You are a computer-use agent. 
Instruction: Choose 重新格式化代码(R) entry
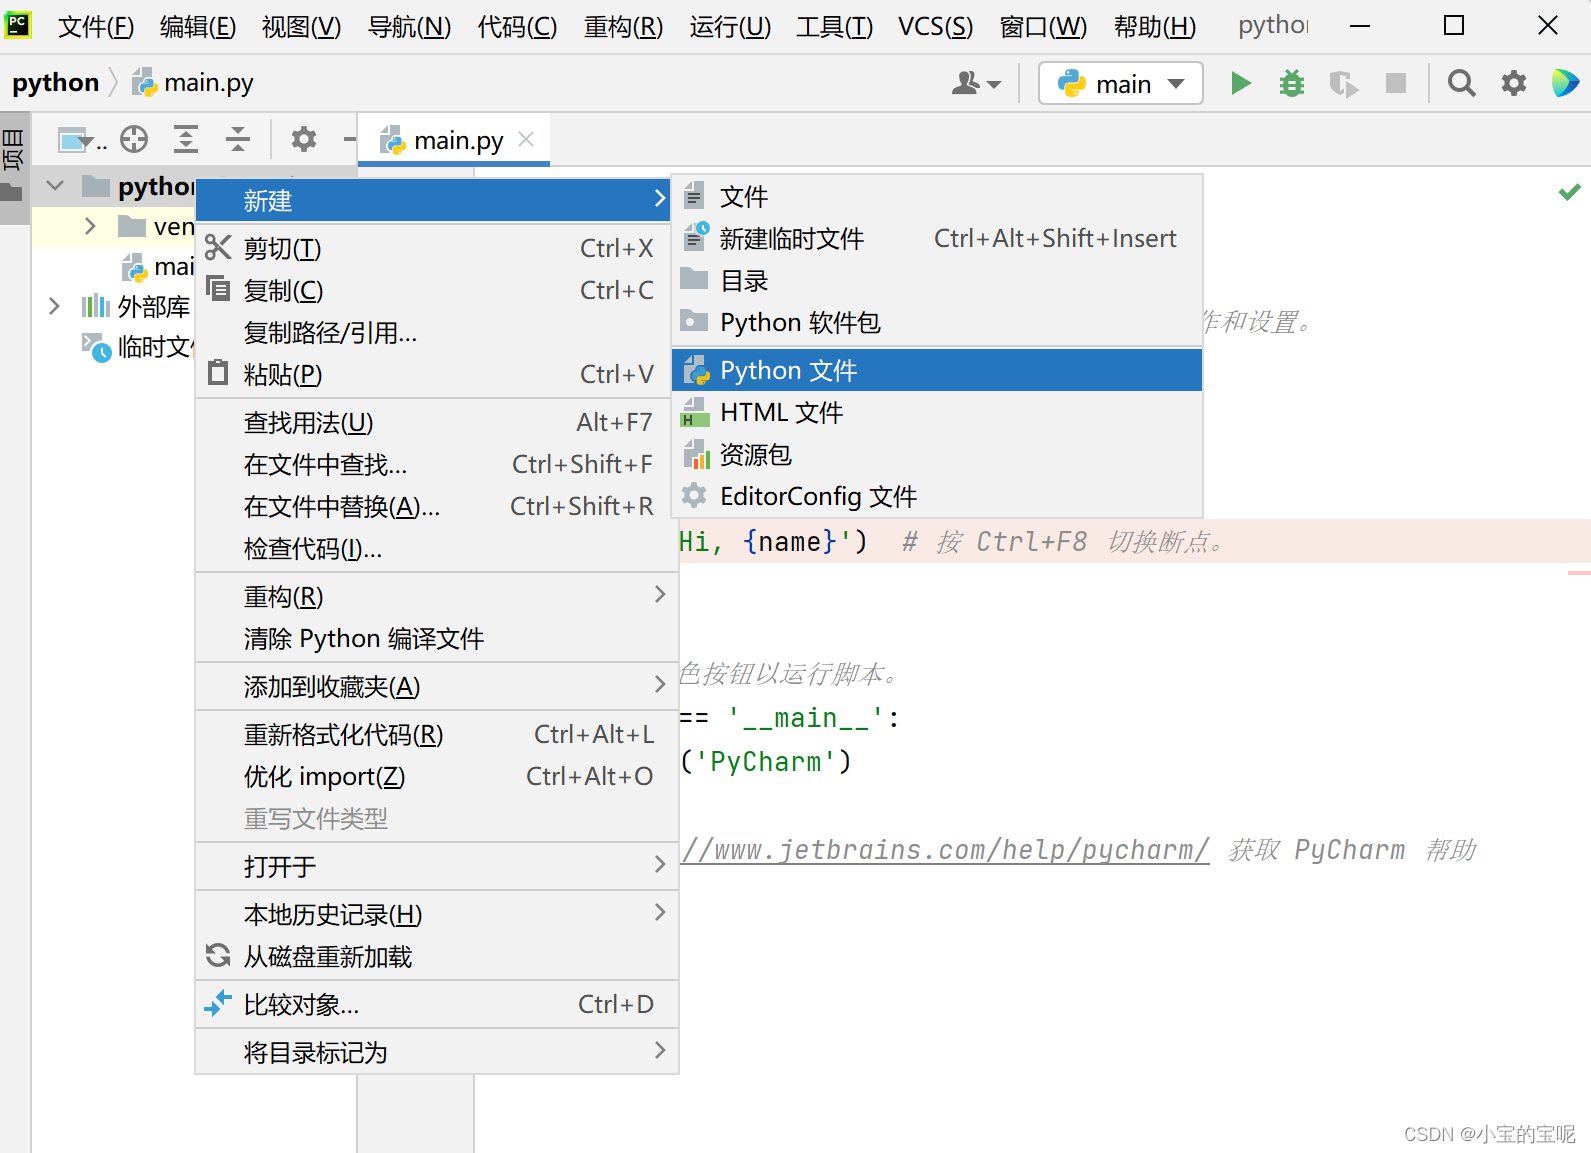[437, 734]
